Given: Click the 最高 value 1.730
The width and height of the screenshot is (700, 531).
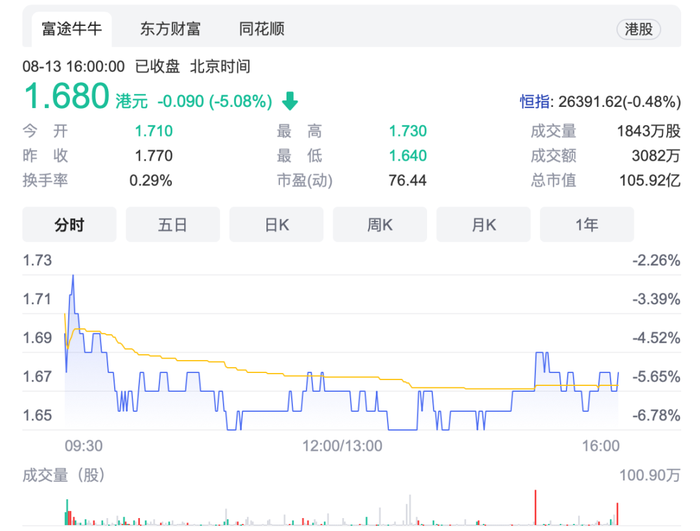Looking at the screenshot, I should (408, 131).
